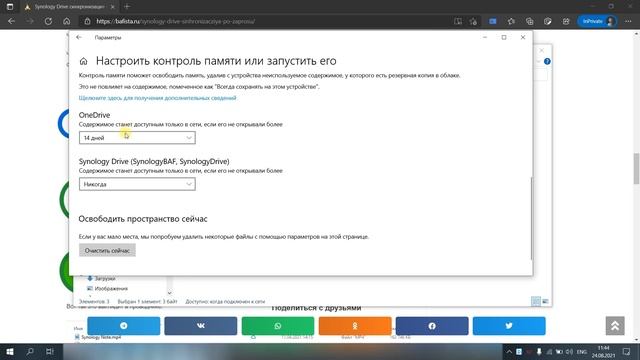Viewport: 640px width, 360px height.
Task: Select the Synology Drive browser tab
Action: click(x=69, y=7)
